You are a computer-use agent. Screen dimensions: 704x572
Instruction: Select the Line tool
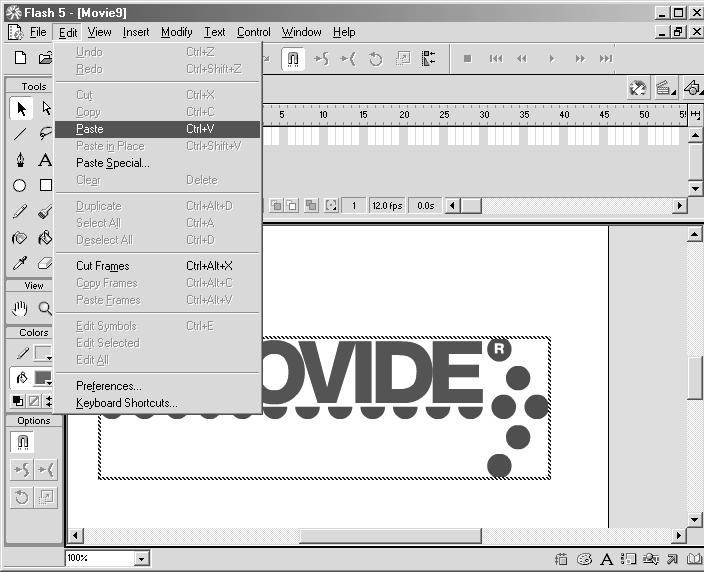click(x=20, y=134)
